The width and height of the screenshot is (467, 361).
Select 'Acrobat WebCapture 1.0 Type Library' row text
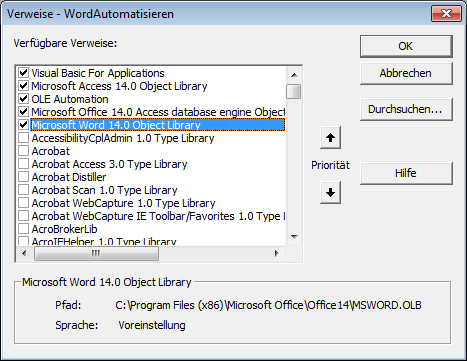(x=124, y=203)
